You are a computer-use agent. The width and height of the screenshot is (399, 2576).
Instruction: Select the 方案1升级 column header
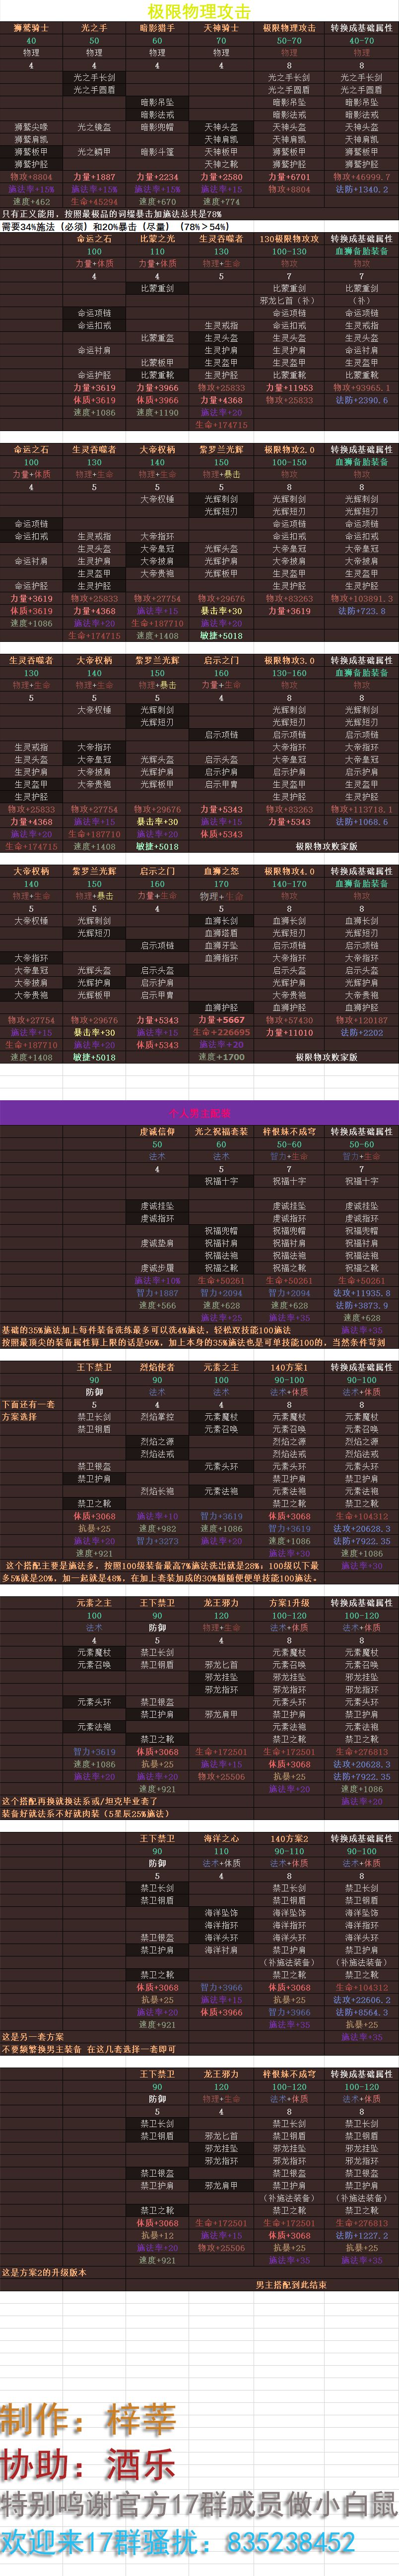point(289,1603)
